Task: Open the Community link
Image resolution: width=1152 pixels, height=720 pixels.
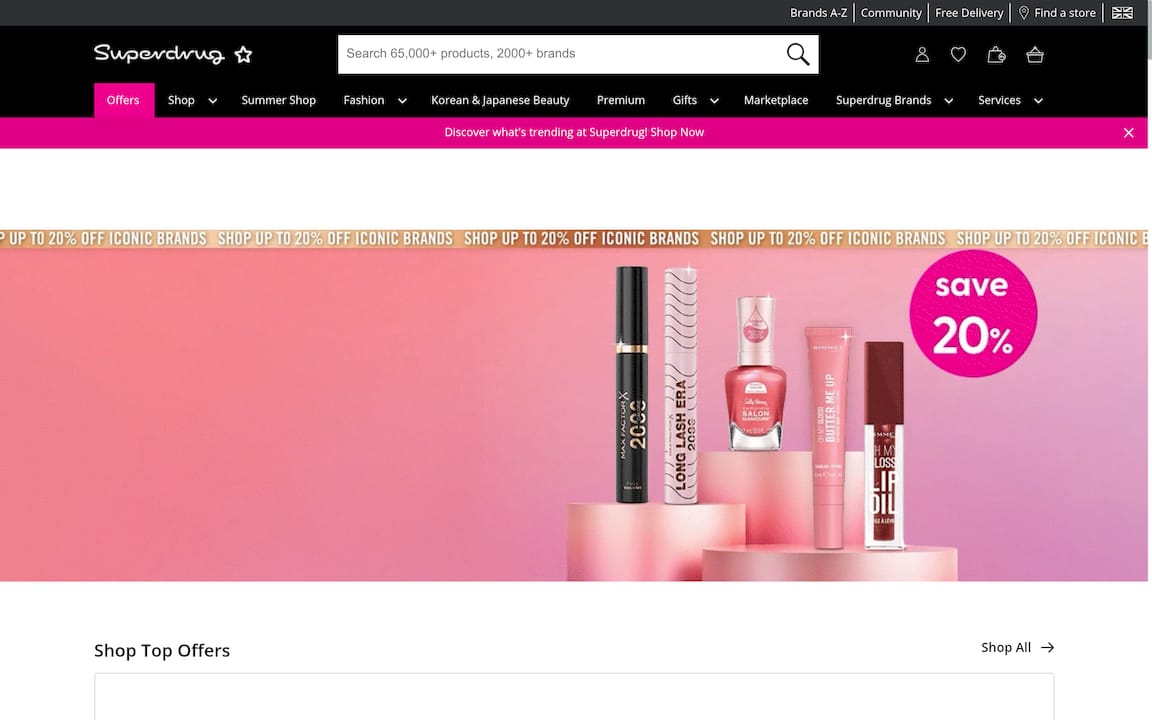Action: [891, 12]
